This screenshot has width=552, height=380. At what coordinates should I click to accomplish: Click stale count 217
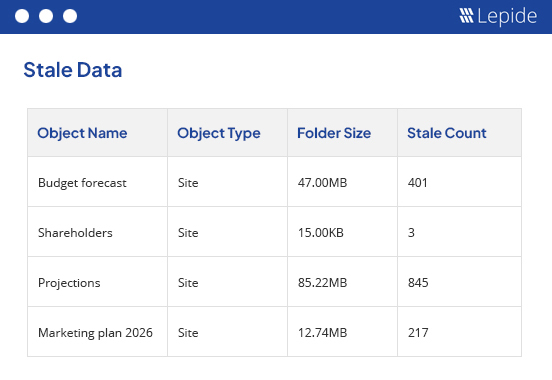(418, 333)
